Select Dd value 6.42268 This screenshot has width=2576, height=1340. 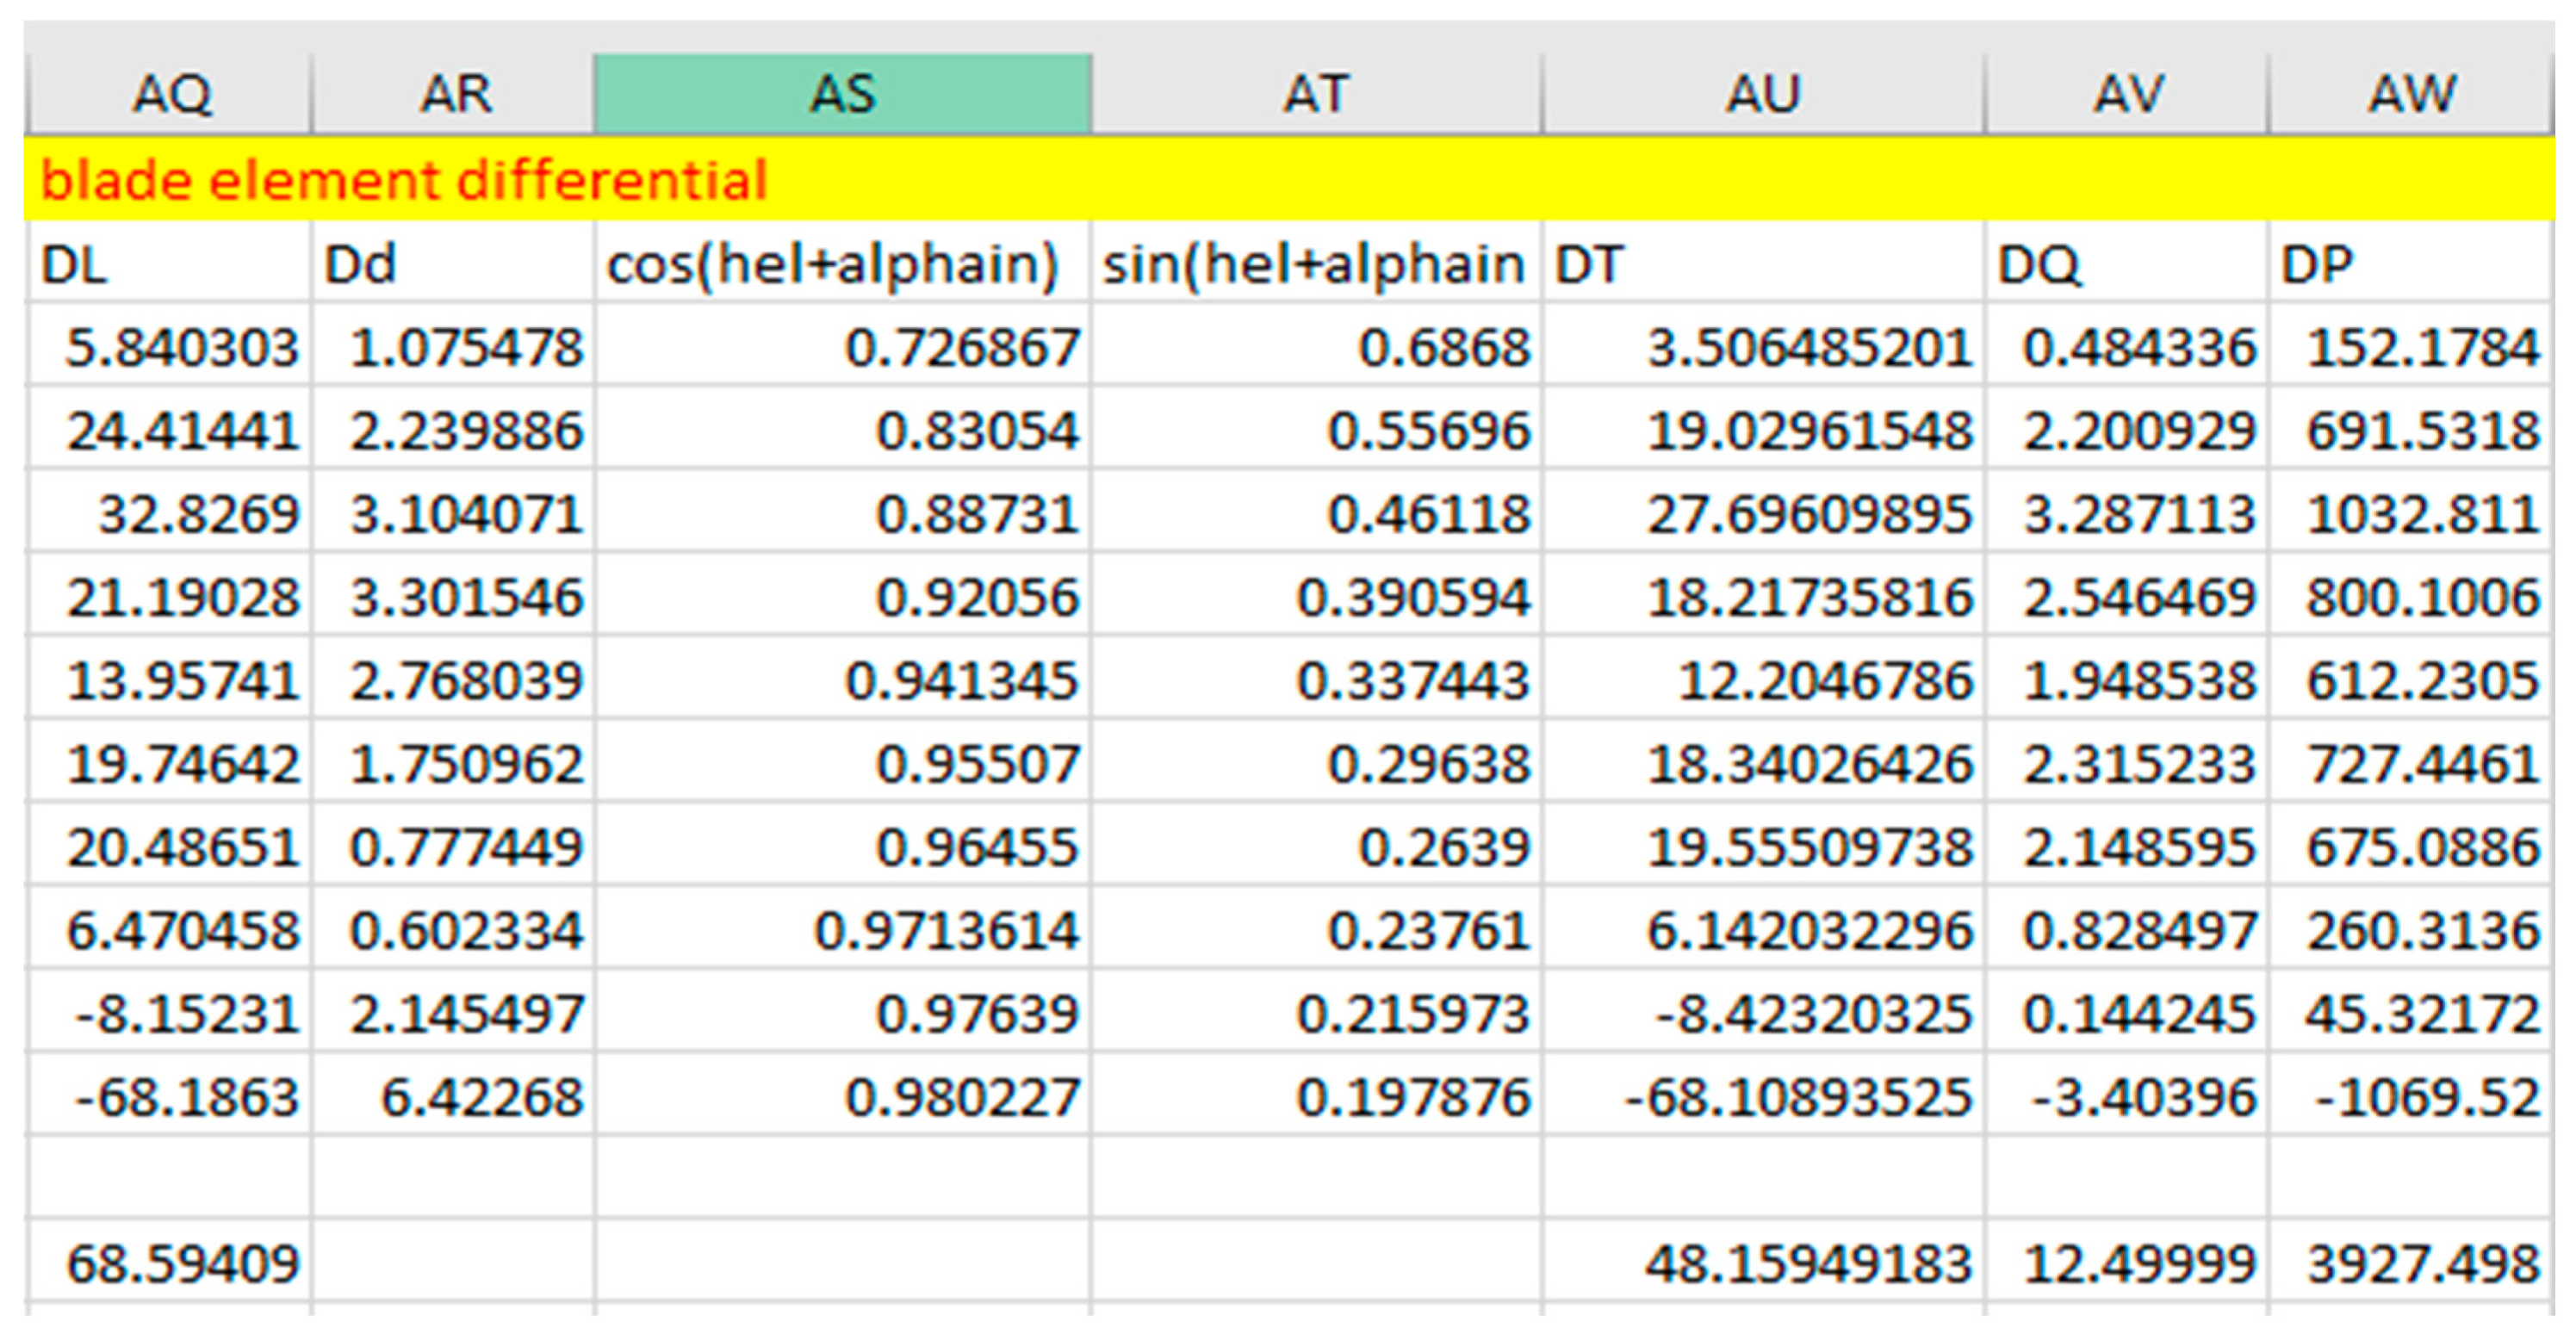(x=481, y=1097)
